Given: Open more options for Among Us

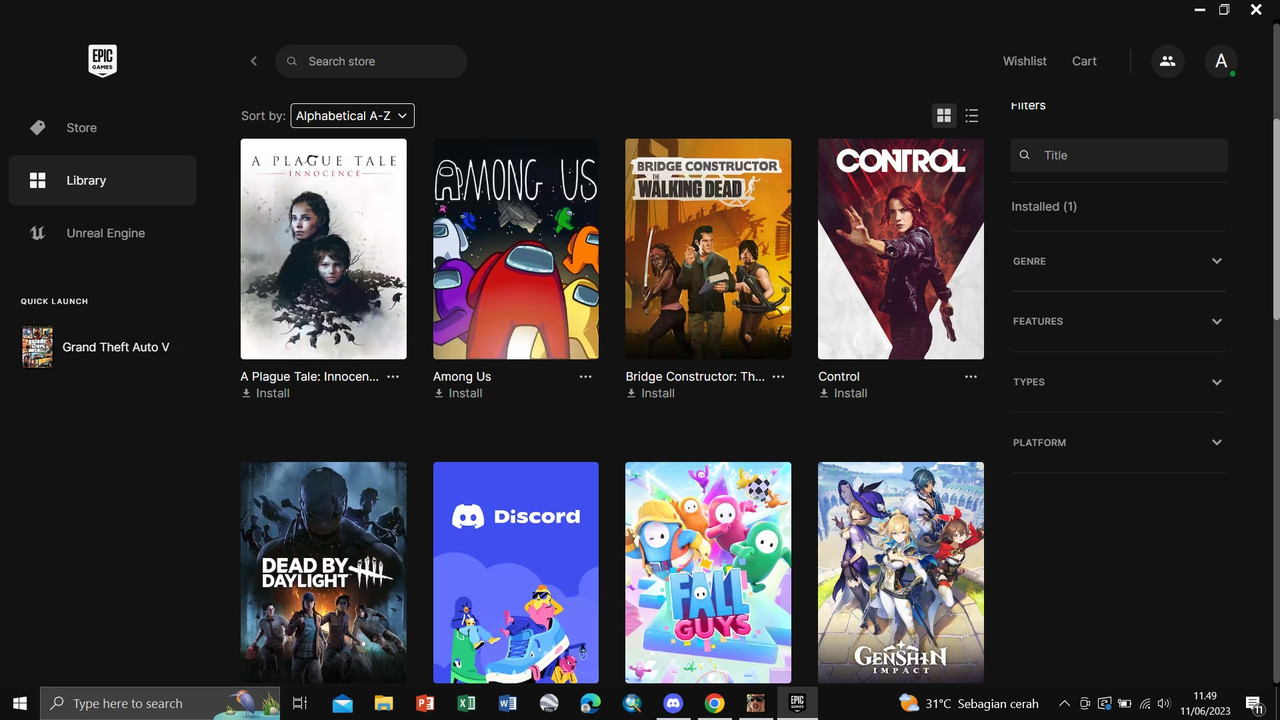Looking at the screenshot, I should (x=585, y=377).
